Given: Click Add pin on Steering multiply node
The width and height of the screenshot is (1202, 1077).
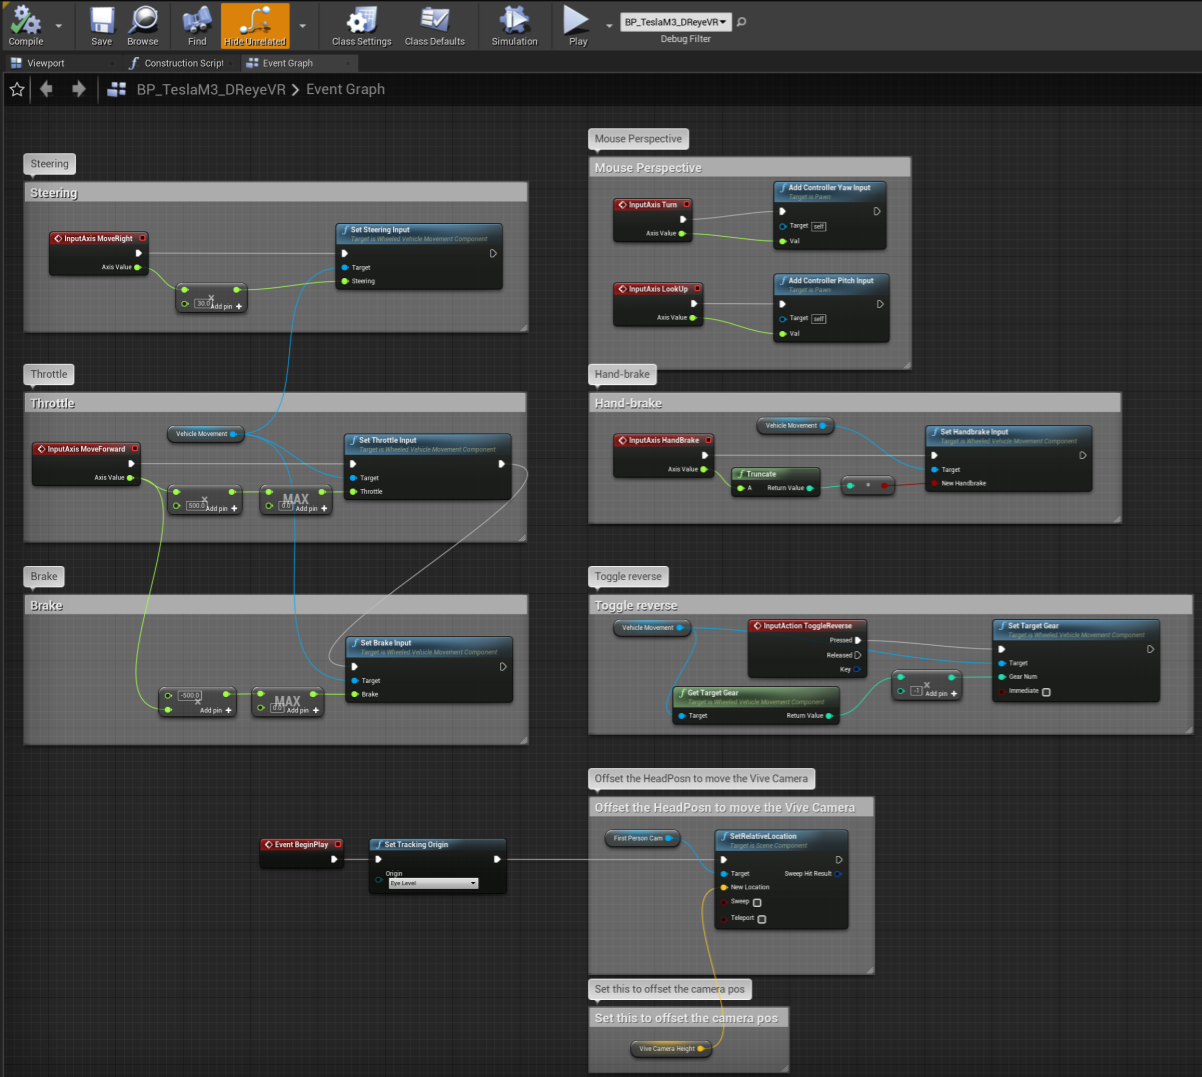Looking at the screenshot, I should pos(226,307).
